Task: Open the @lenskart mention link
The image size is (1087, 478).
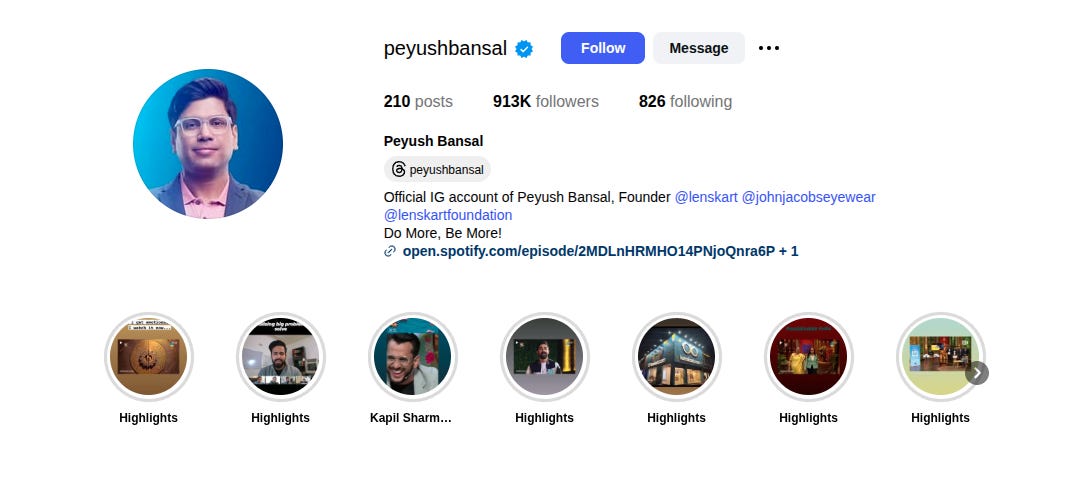Action: 706,197
